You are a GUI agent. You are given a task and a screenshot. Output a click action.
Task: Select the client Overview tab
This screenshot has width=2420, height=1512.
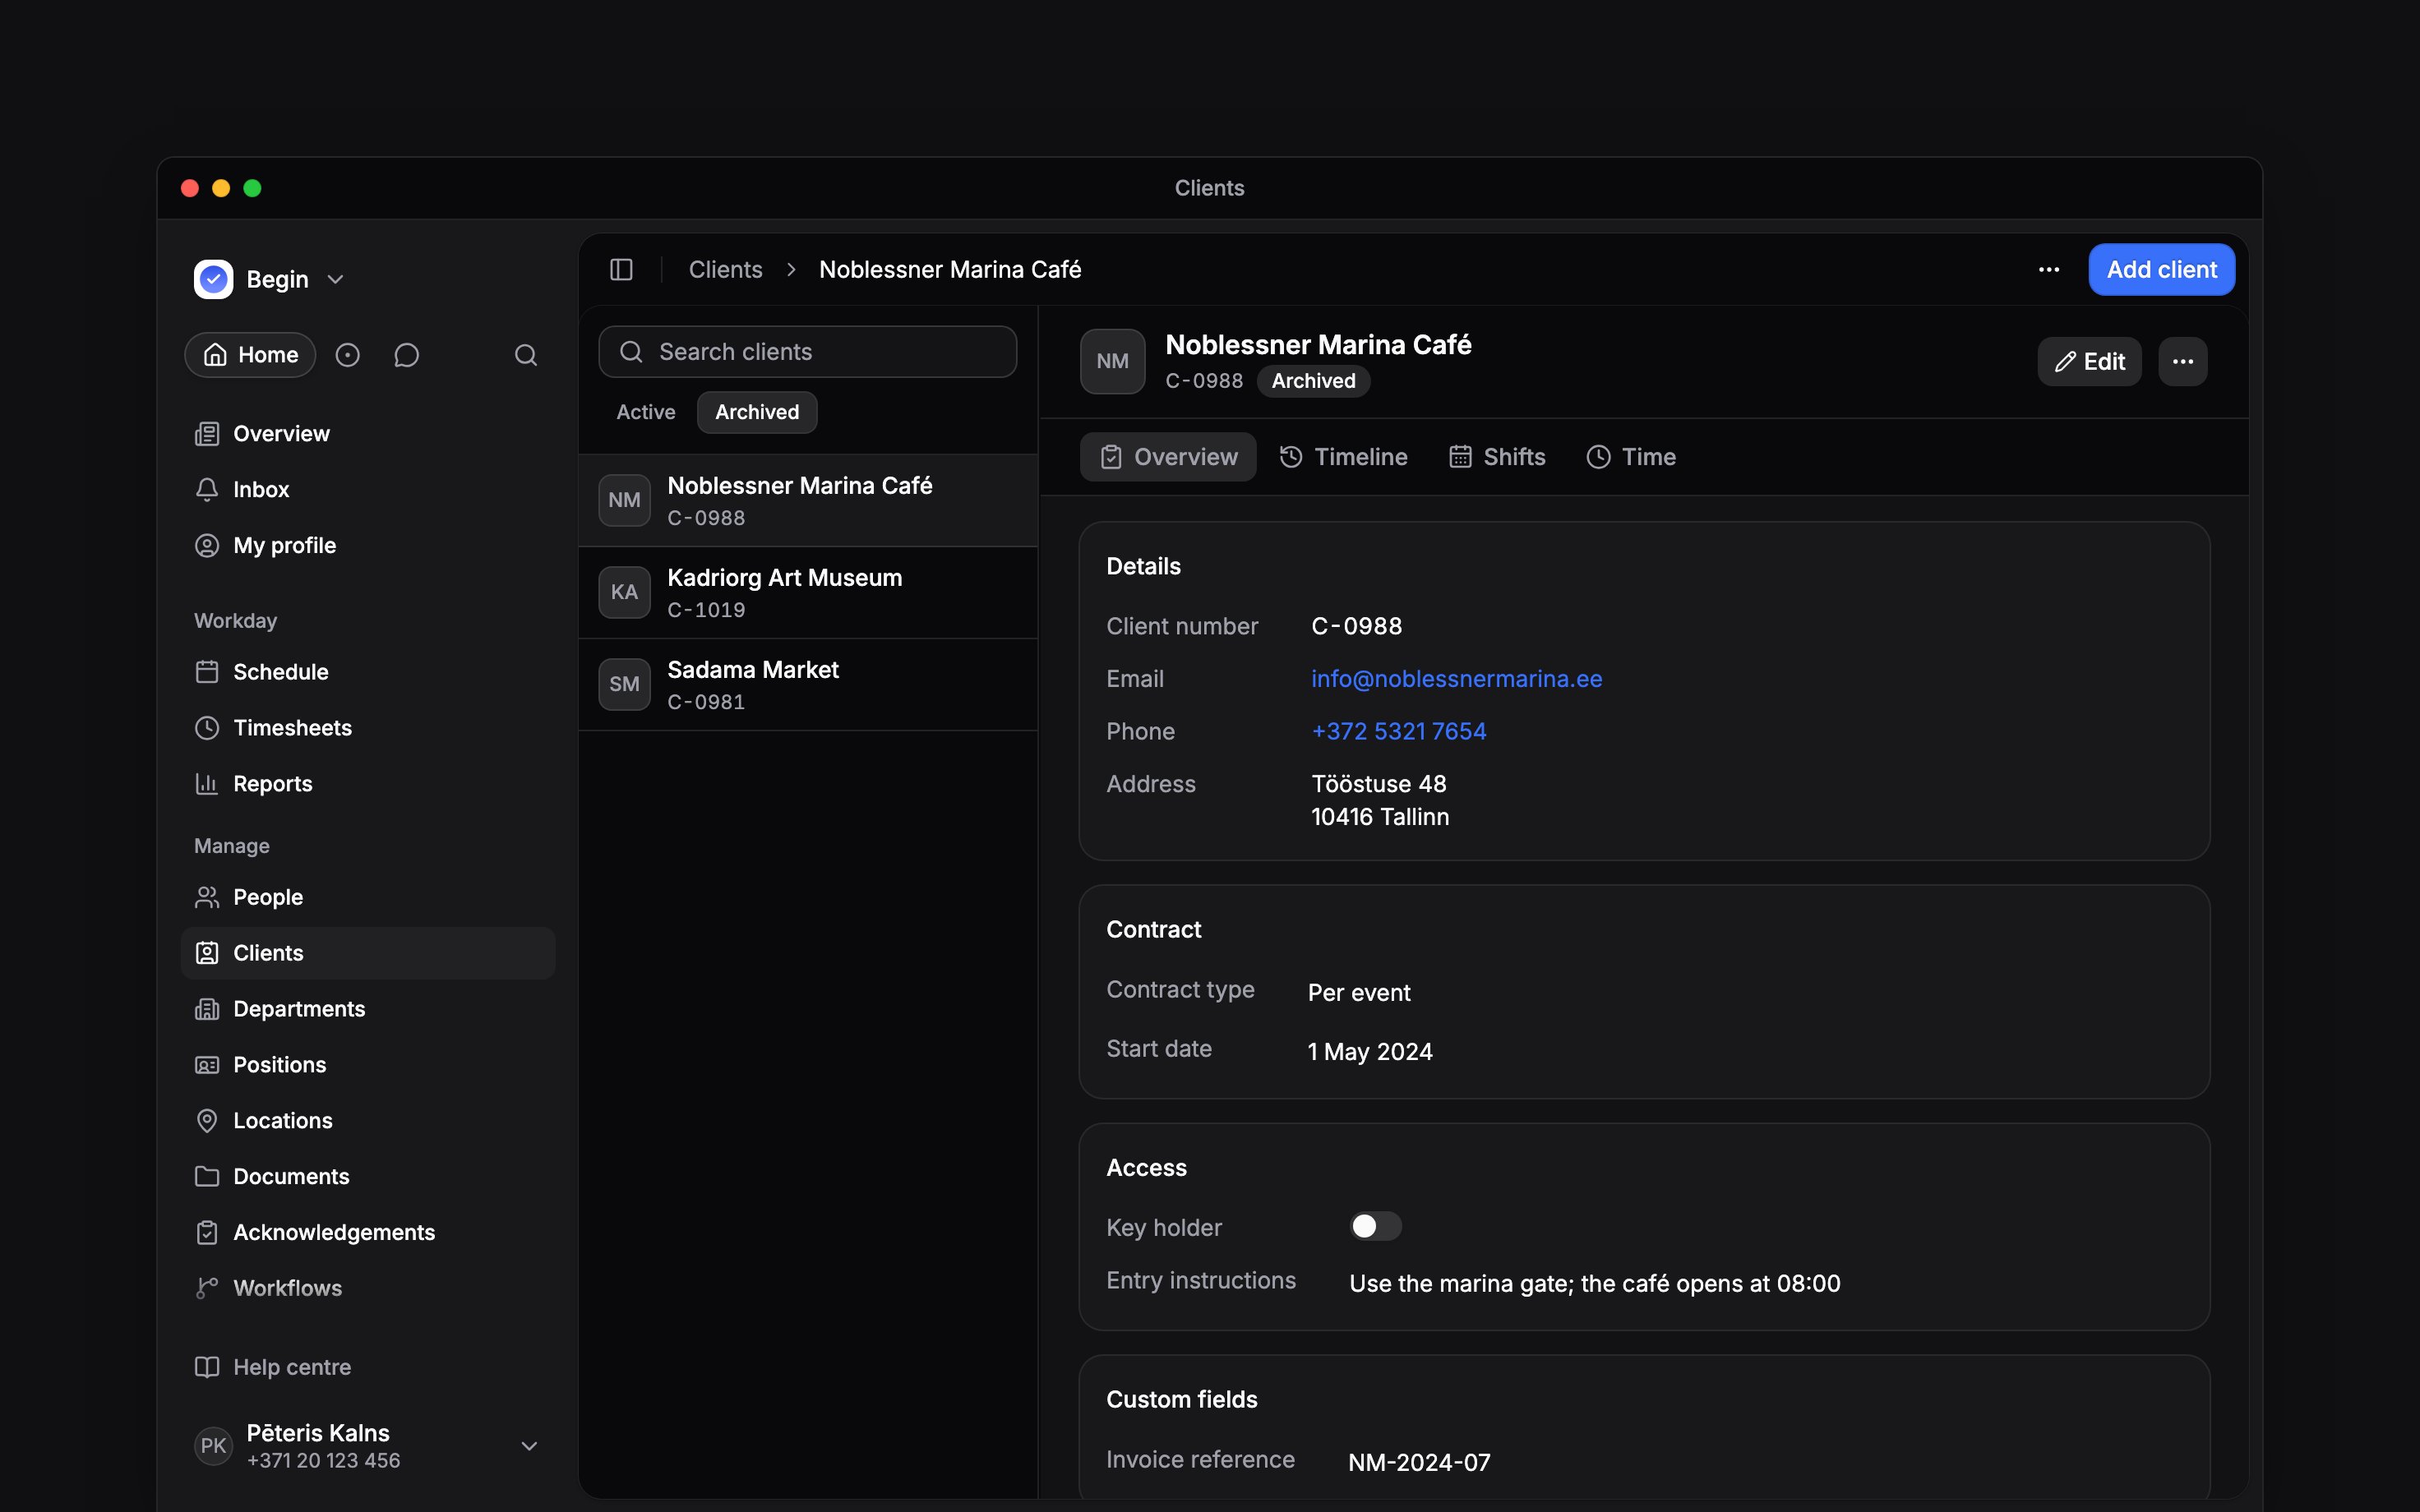(1168, 457)
